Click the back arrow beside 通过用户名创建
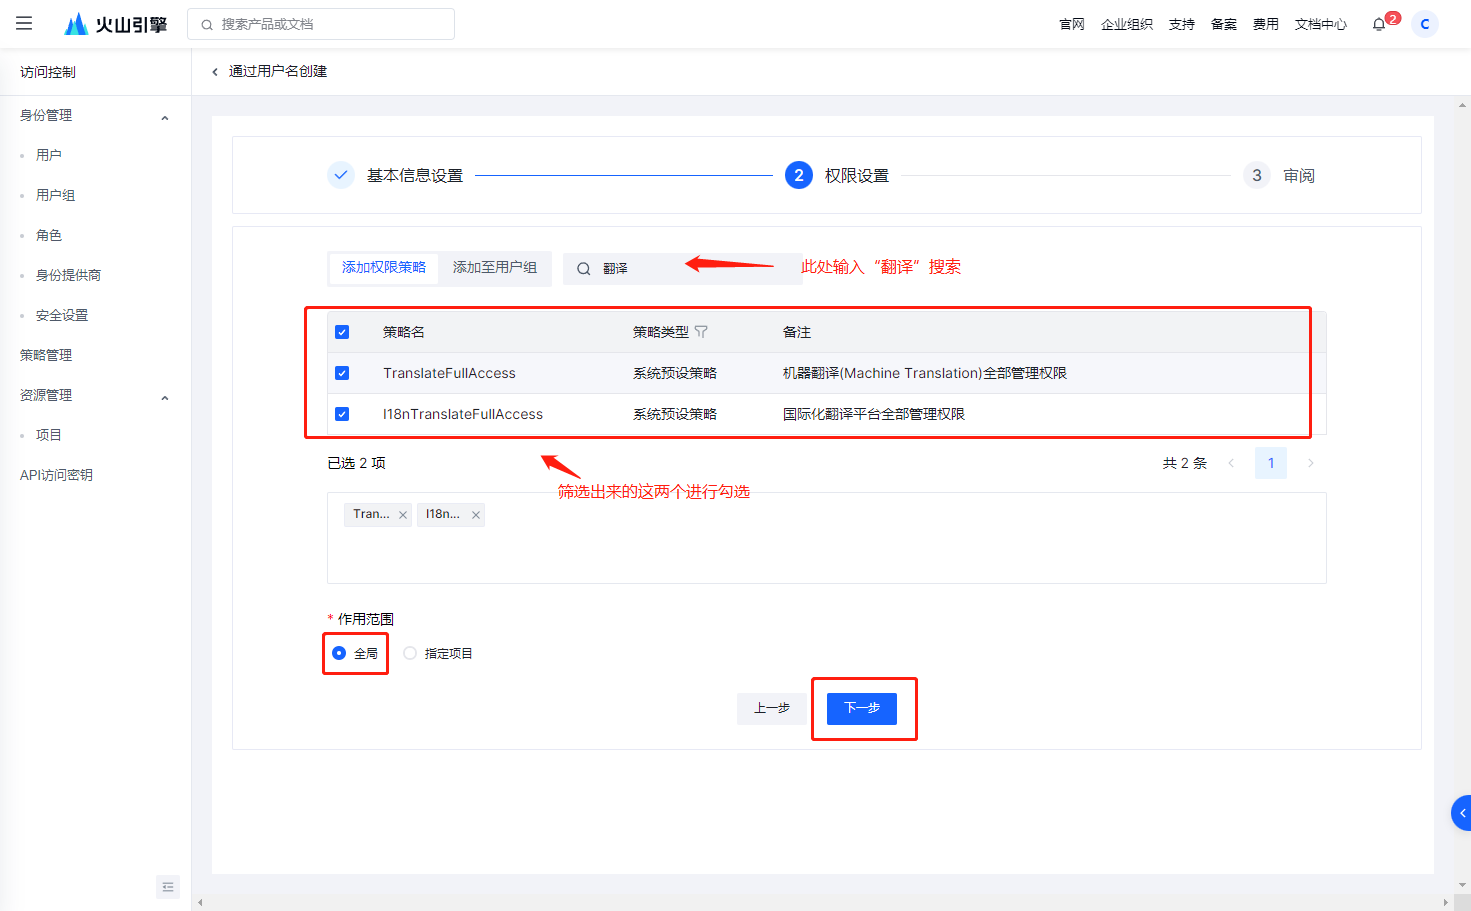The width and height of the screenshot is (1471, 911). pos(215,72)
